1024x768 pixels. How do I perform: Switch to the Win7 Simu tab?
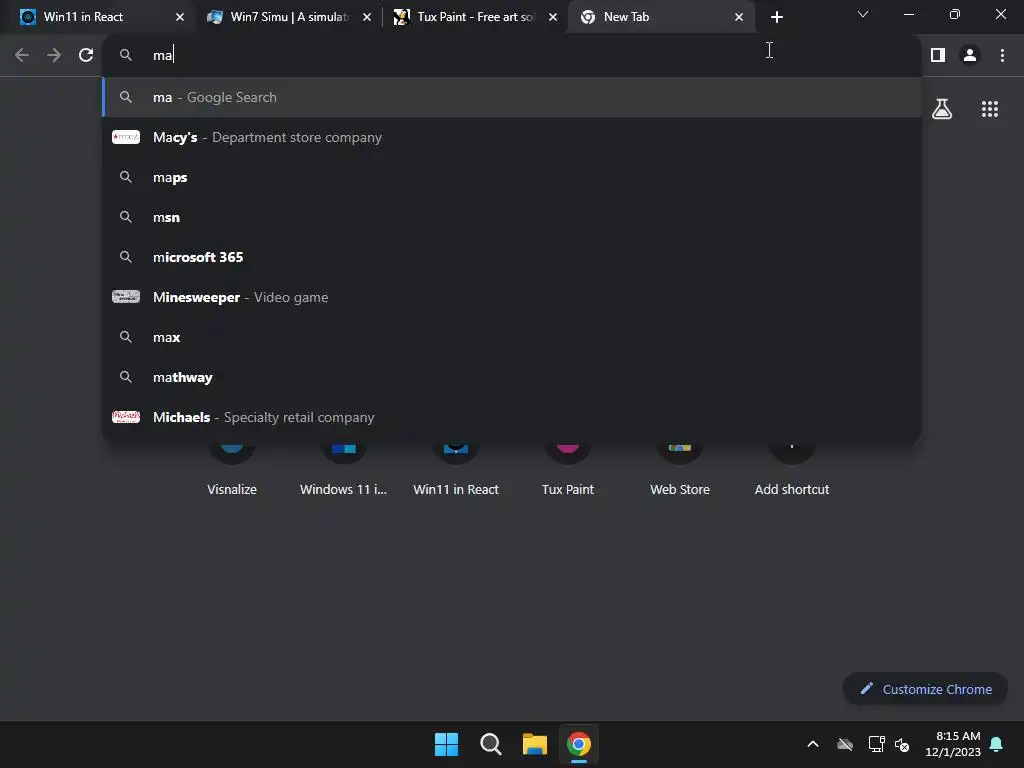(289, 17)
